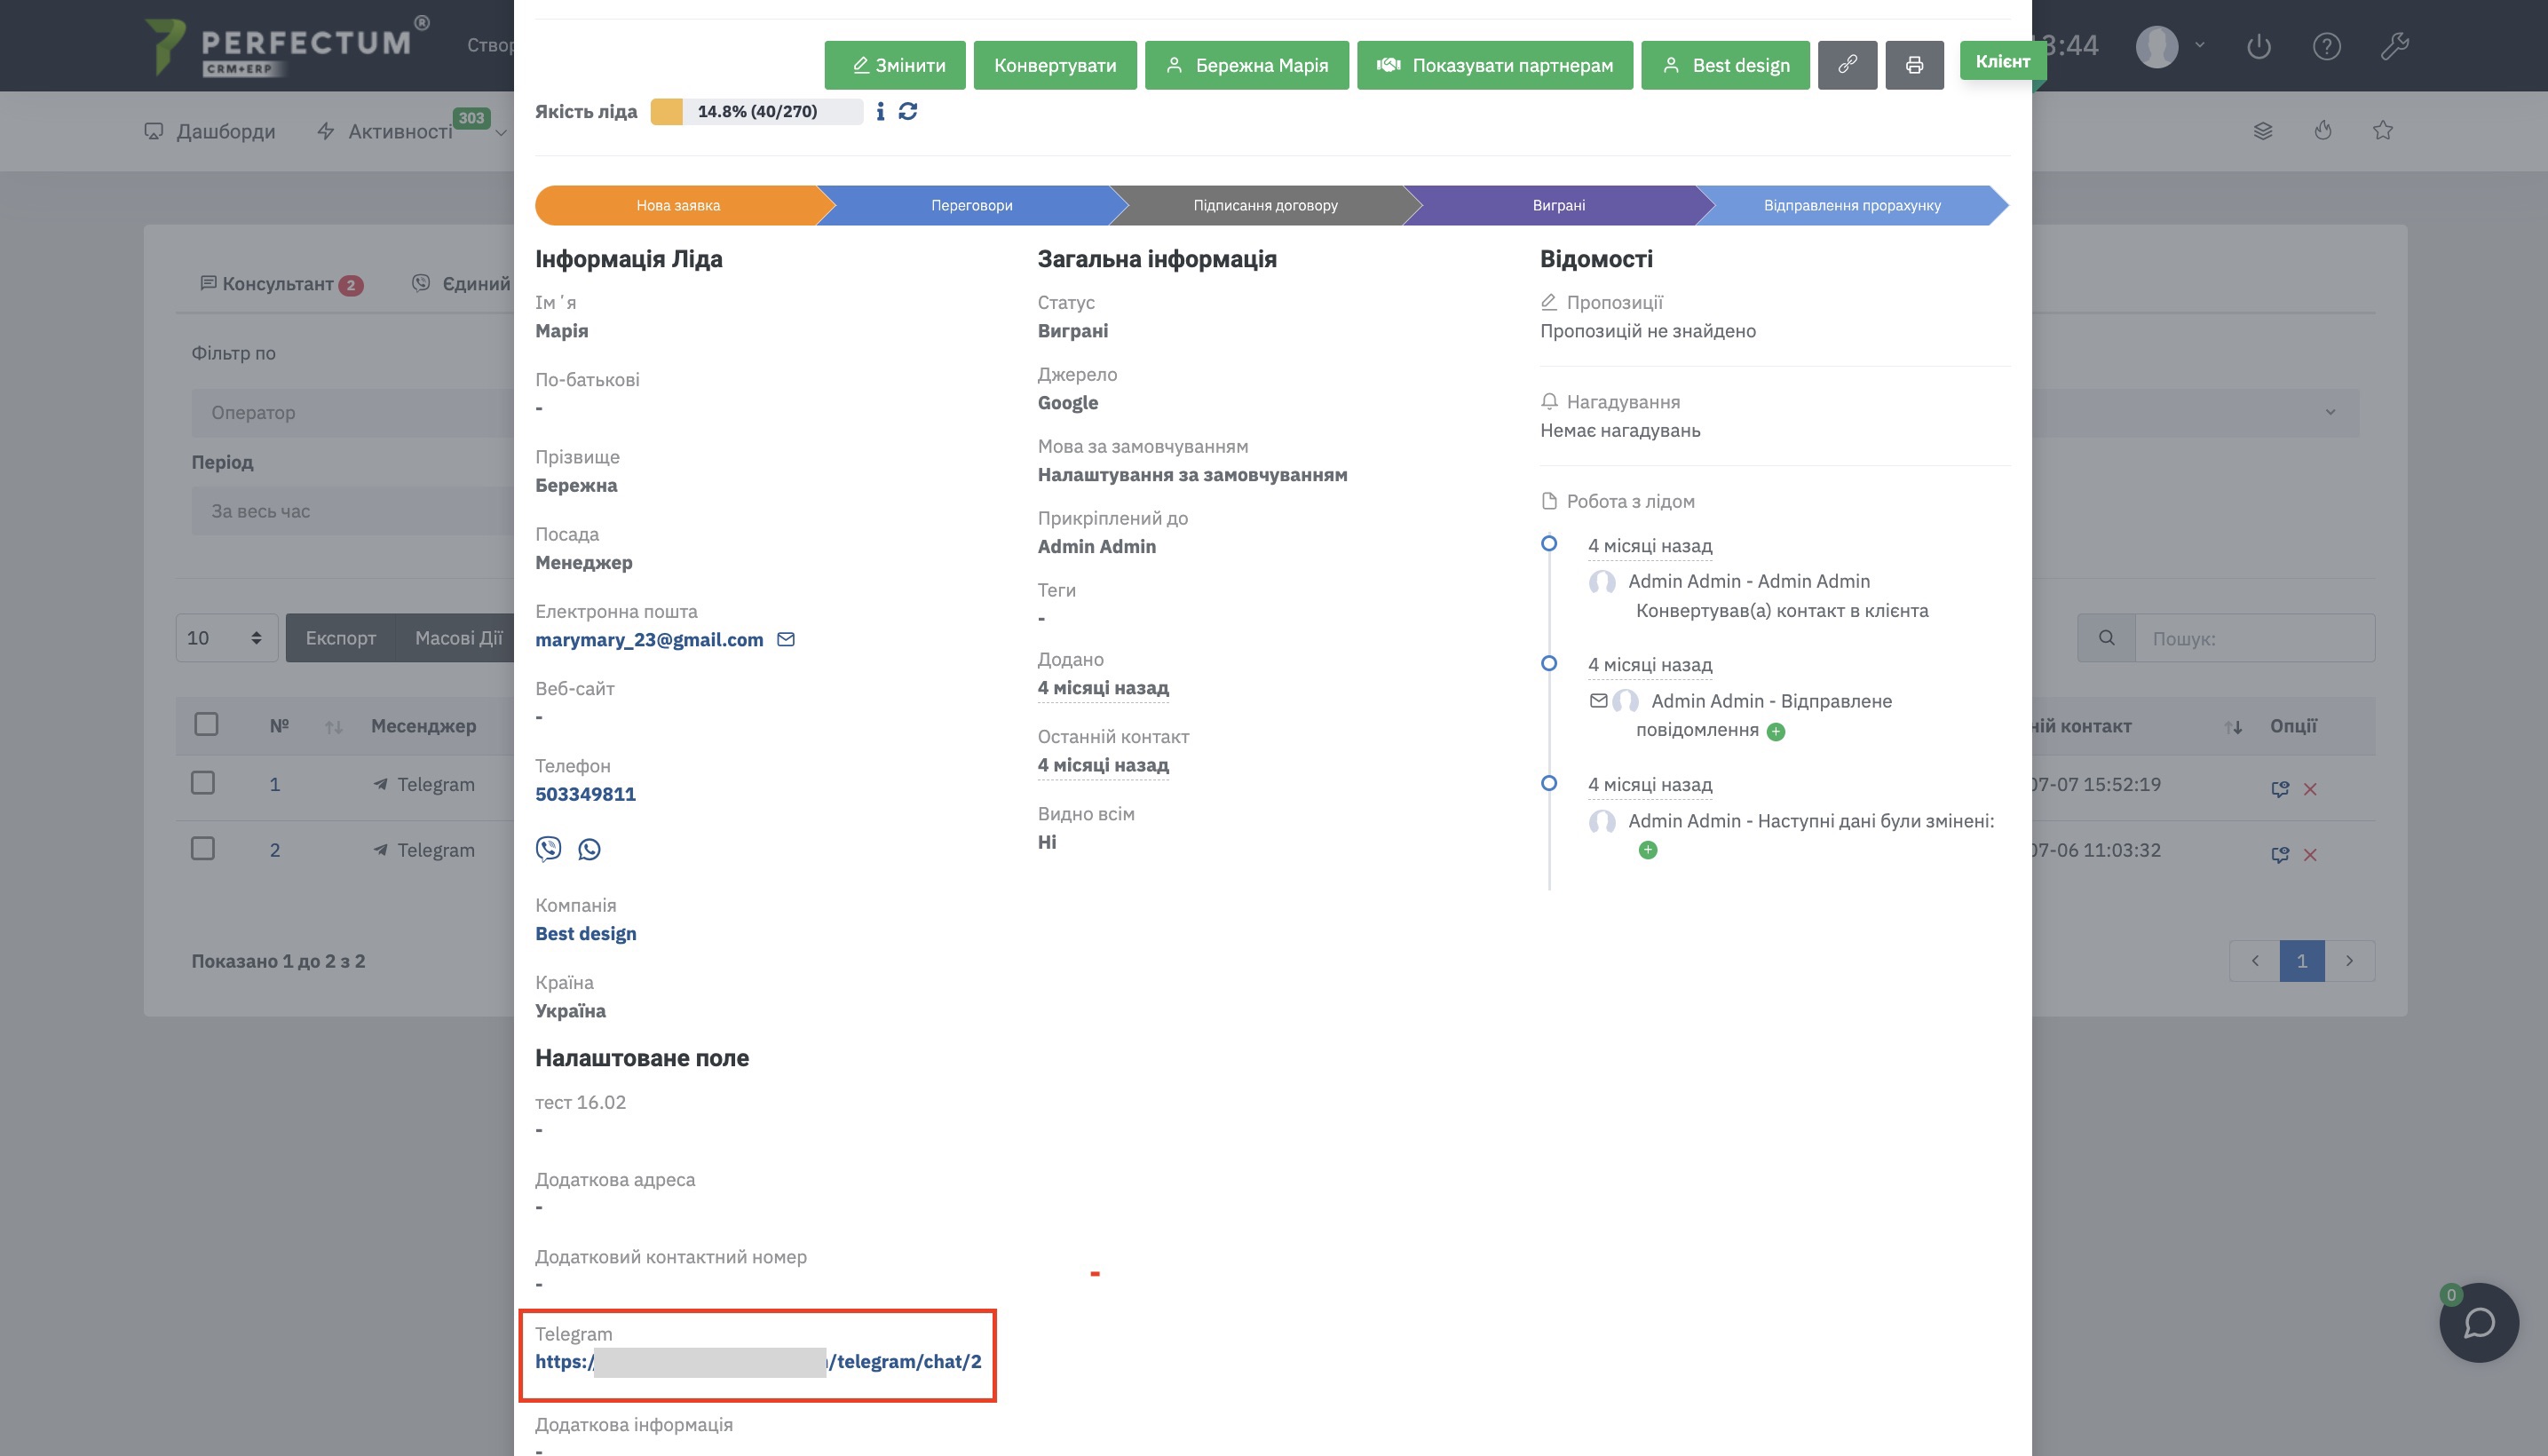The width and height of the screenshot is (2548, 1456).
Task: Click the Експорт button
Action: point(340,638)
